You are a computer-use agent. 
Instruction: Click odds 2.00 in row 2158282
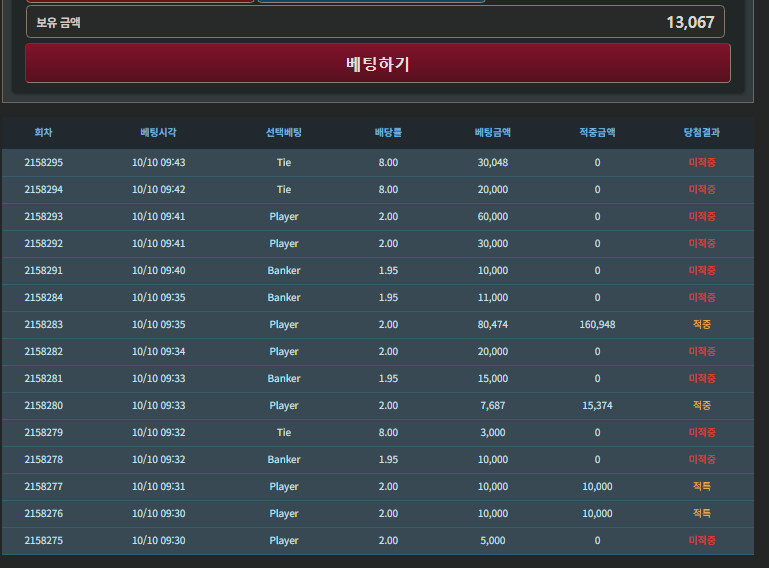(388, 351)
